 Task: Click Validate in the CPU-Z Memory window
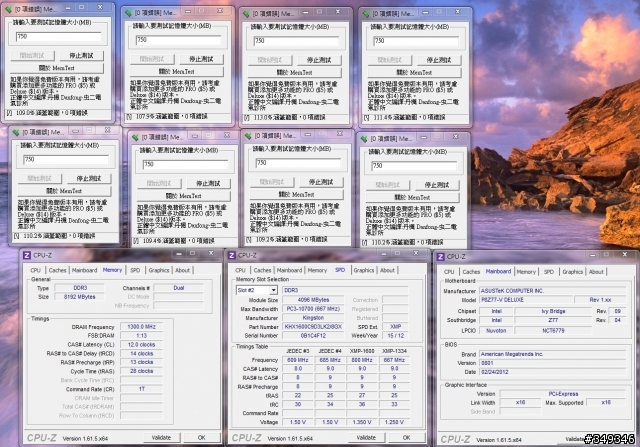pyautogui.click(x=161, y=438)
